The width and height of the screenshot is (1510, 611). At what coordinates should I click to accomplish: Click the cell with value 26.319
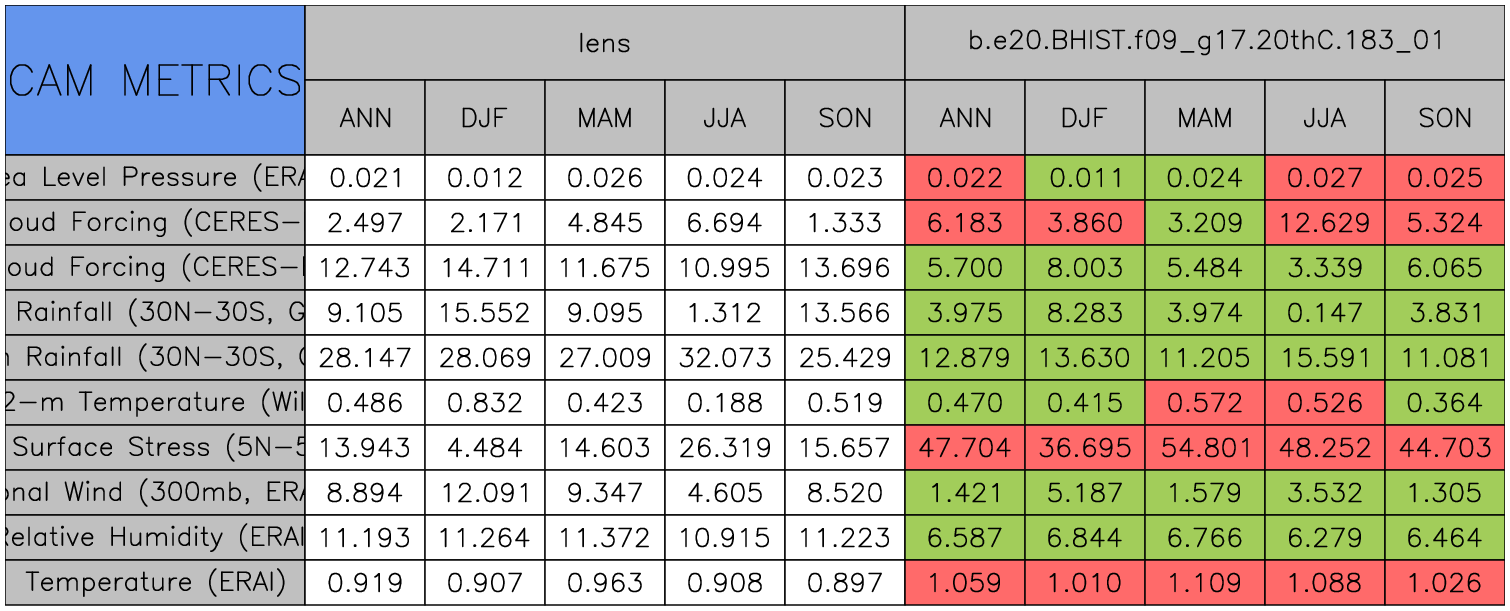[724, 447]
